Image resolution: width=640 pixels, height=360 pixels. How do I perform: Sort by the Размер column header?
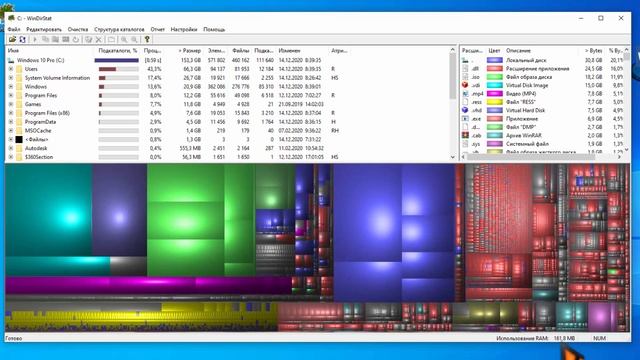pyautogui.click(x=190, y=51)
